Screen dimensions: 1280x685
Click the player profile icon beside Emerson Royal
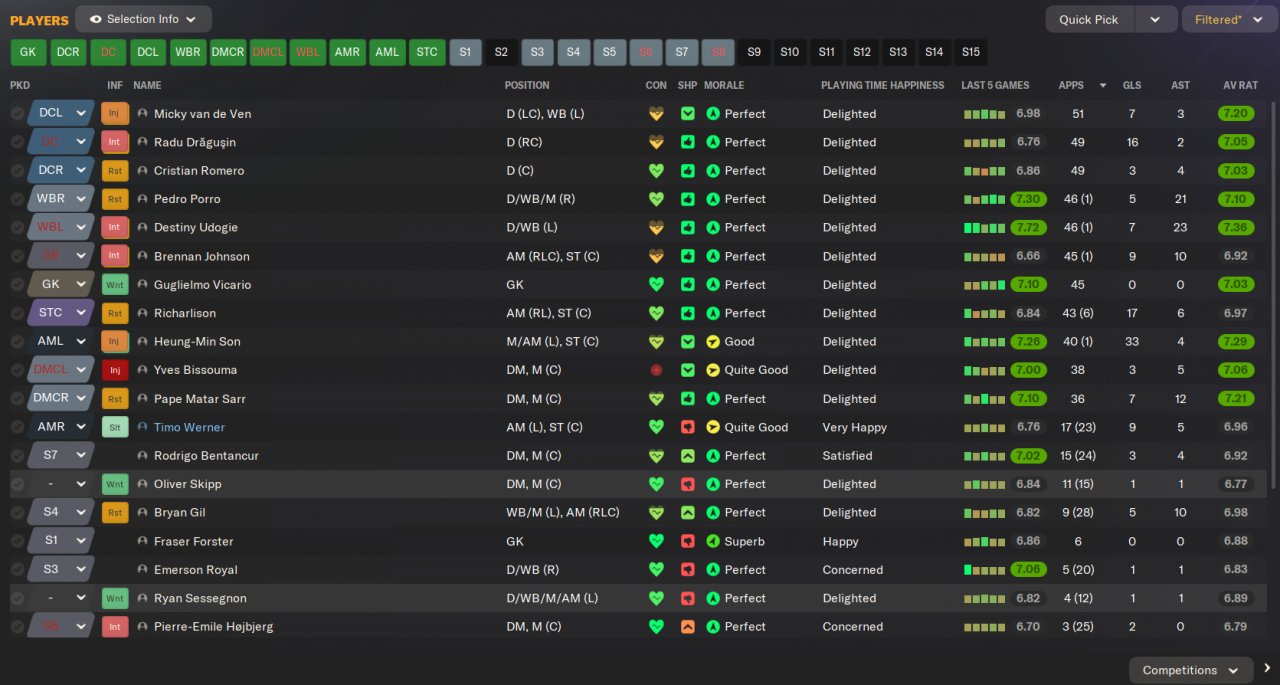pyautogui.click(x=142, y=570)
